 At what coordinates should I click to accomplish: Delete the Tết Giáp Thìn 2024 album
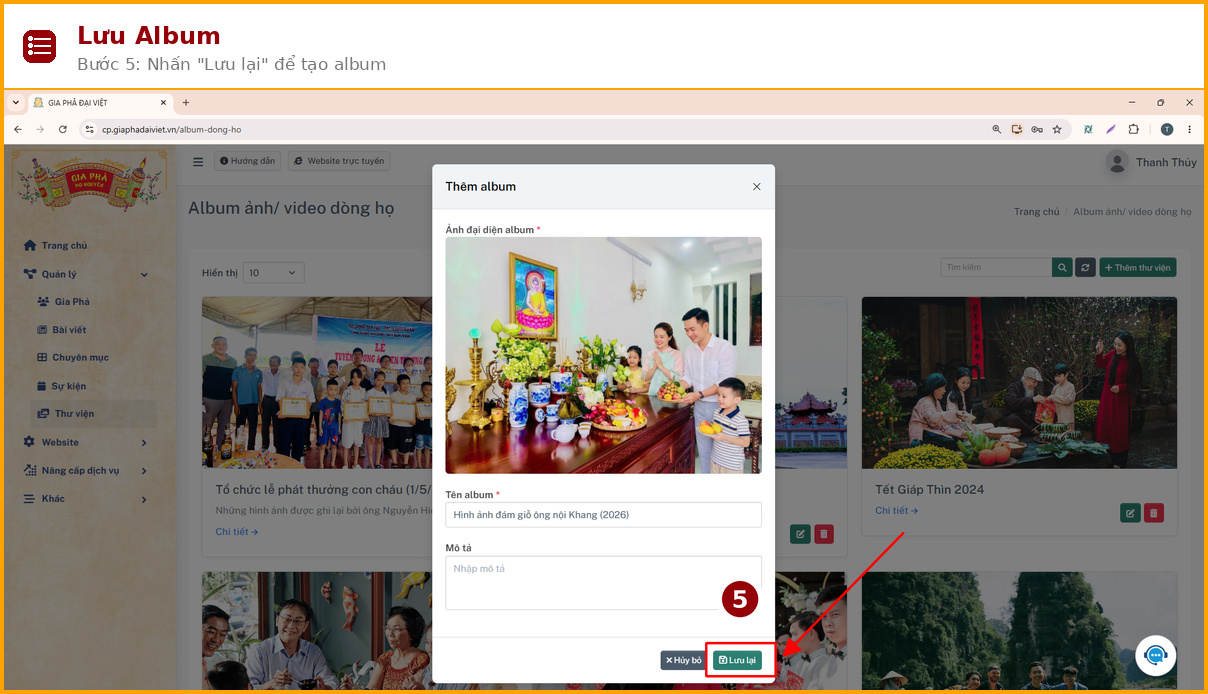point(1154,513)
